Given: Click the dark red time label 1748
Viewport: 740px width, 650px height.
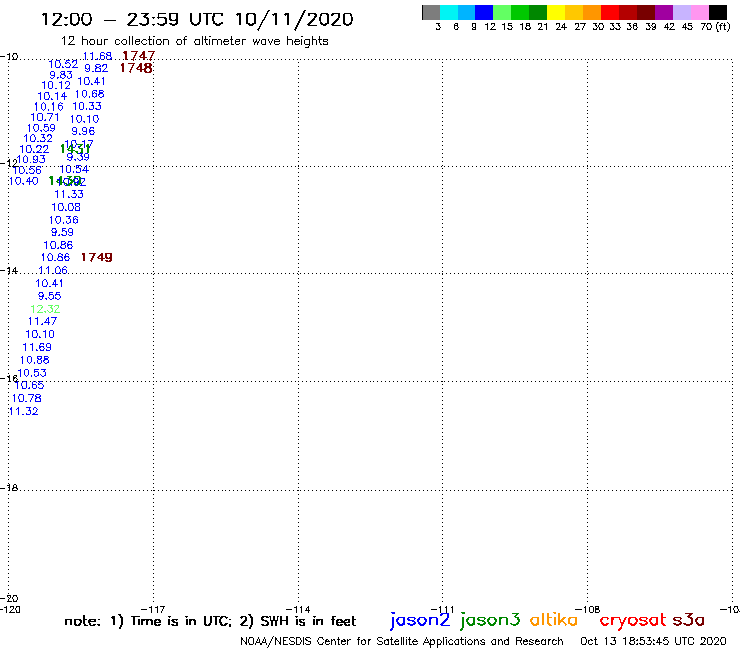Looking at the screenshot, I should pyautogui.click(x=136, y=68).
